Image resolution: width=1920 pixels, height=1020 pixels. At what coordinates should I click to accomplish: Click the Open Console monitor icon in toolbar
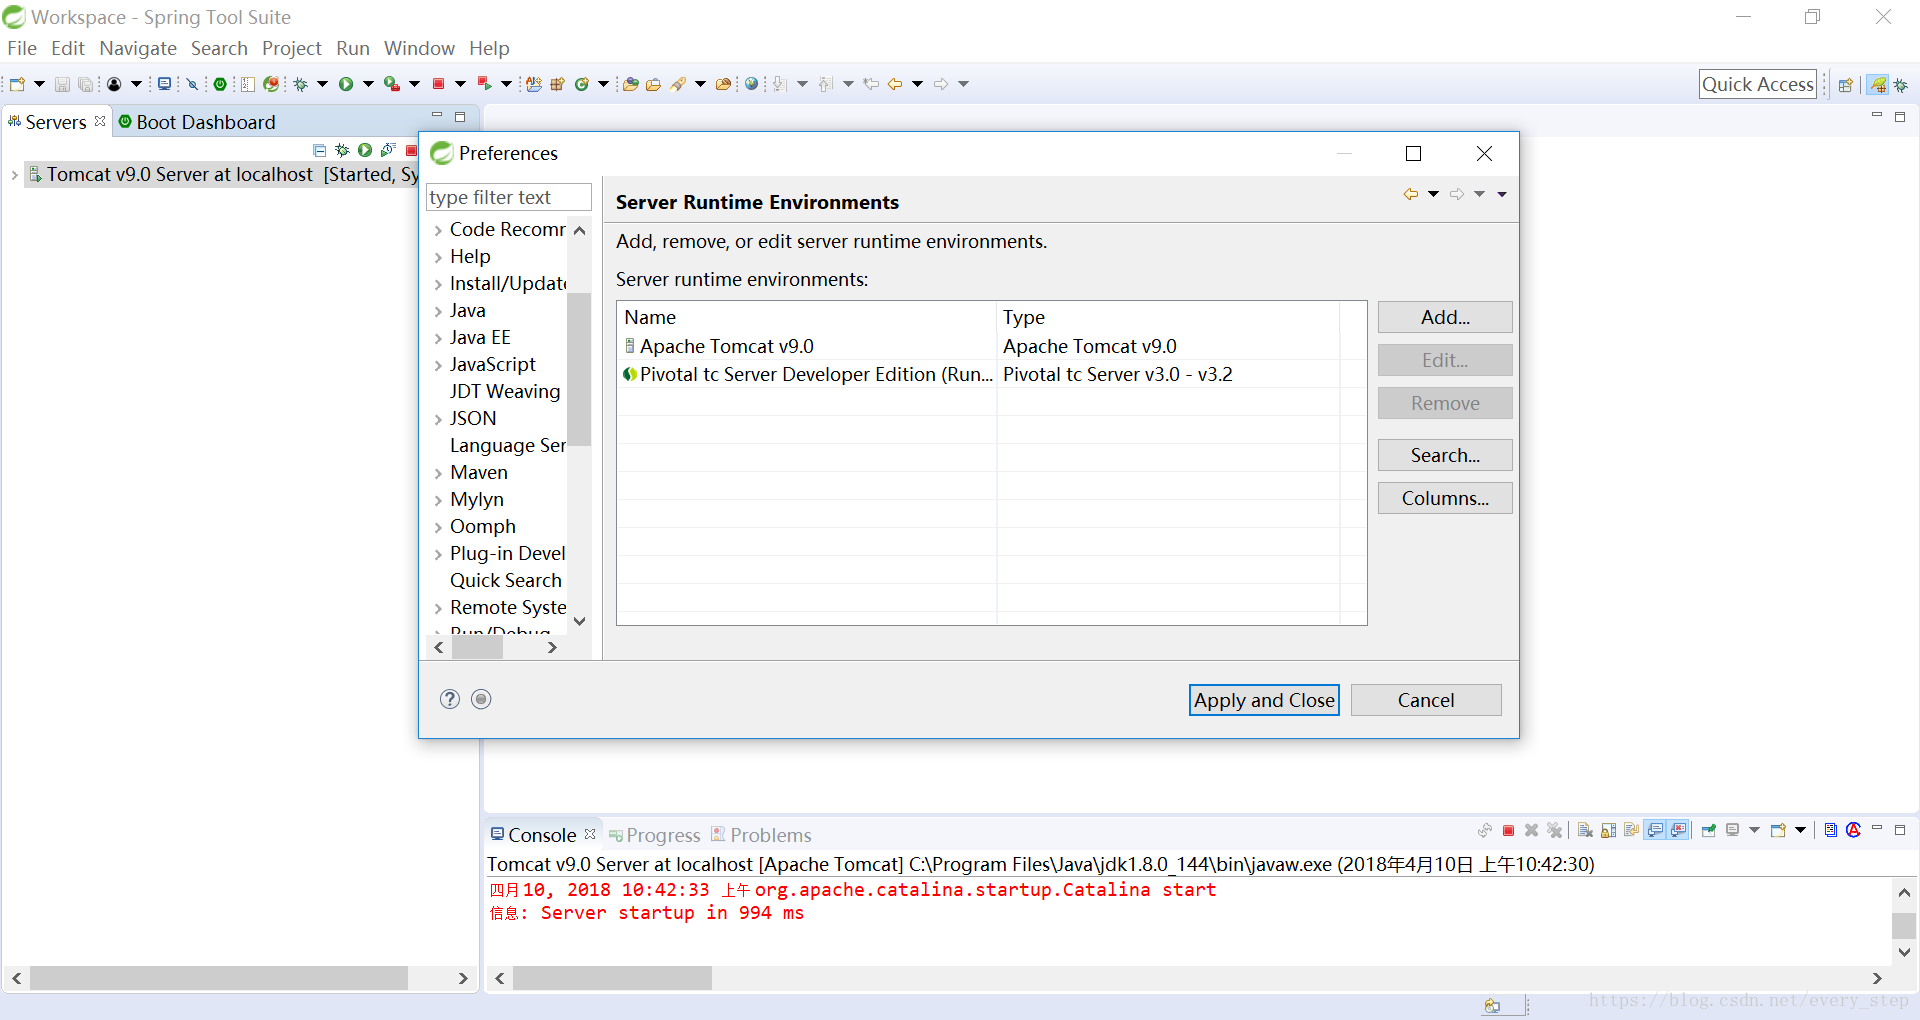[x=164, y=84]
